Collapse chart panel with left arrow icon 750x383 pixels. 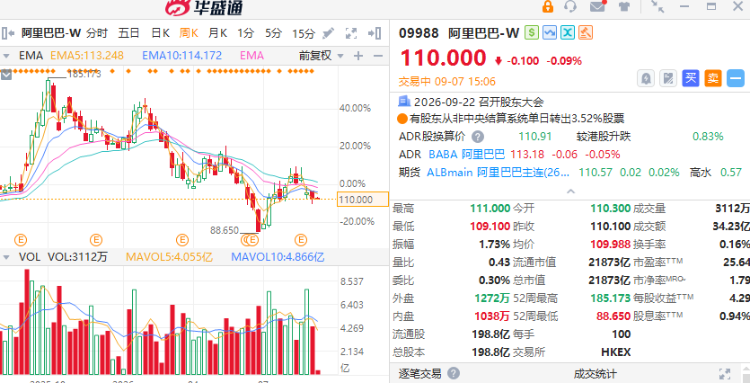[8, 33]
